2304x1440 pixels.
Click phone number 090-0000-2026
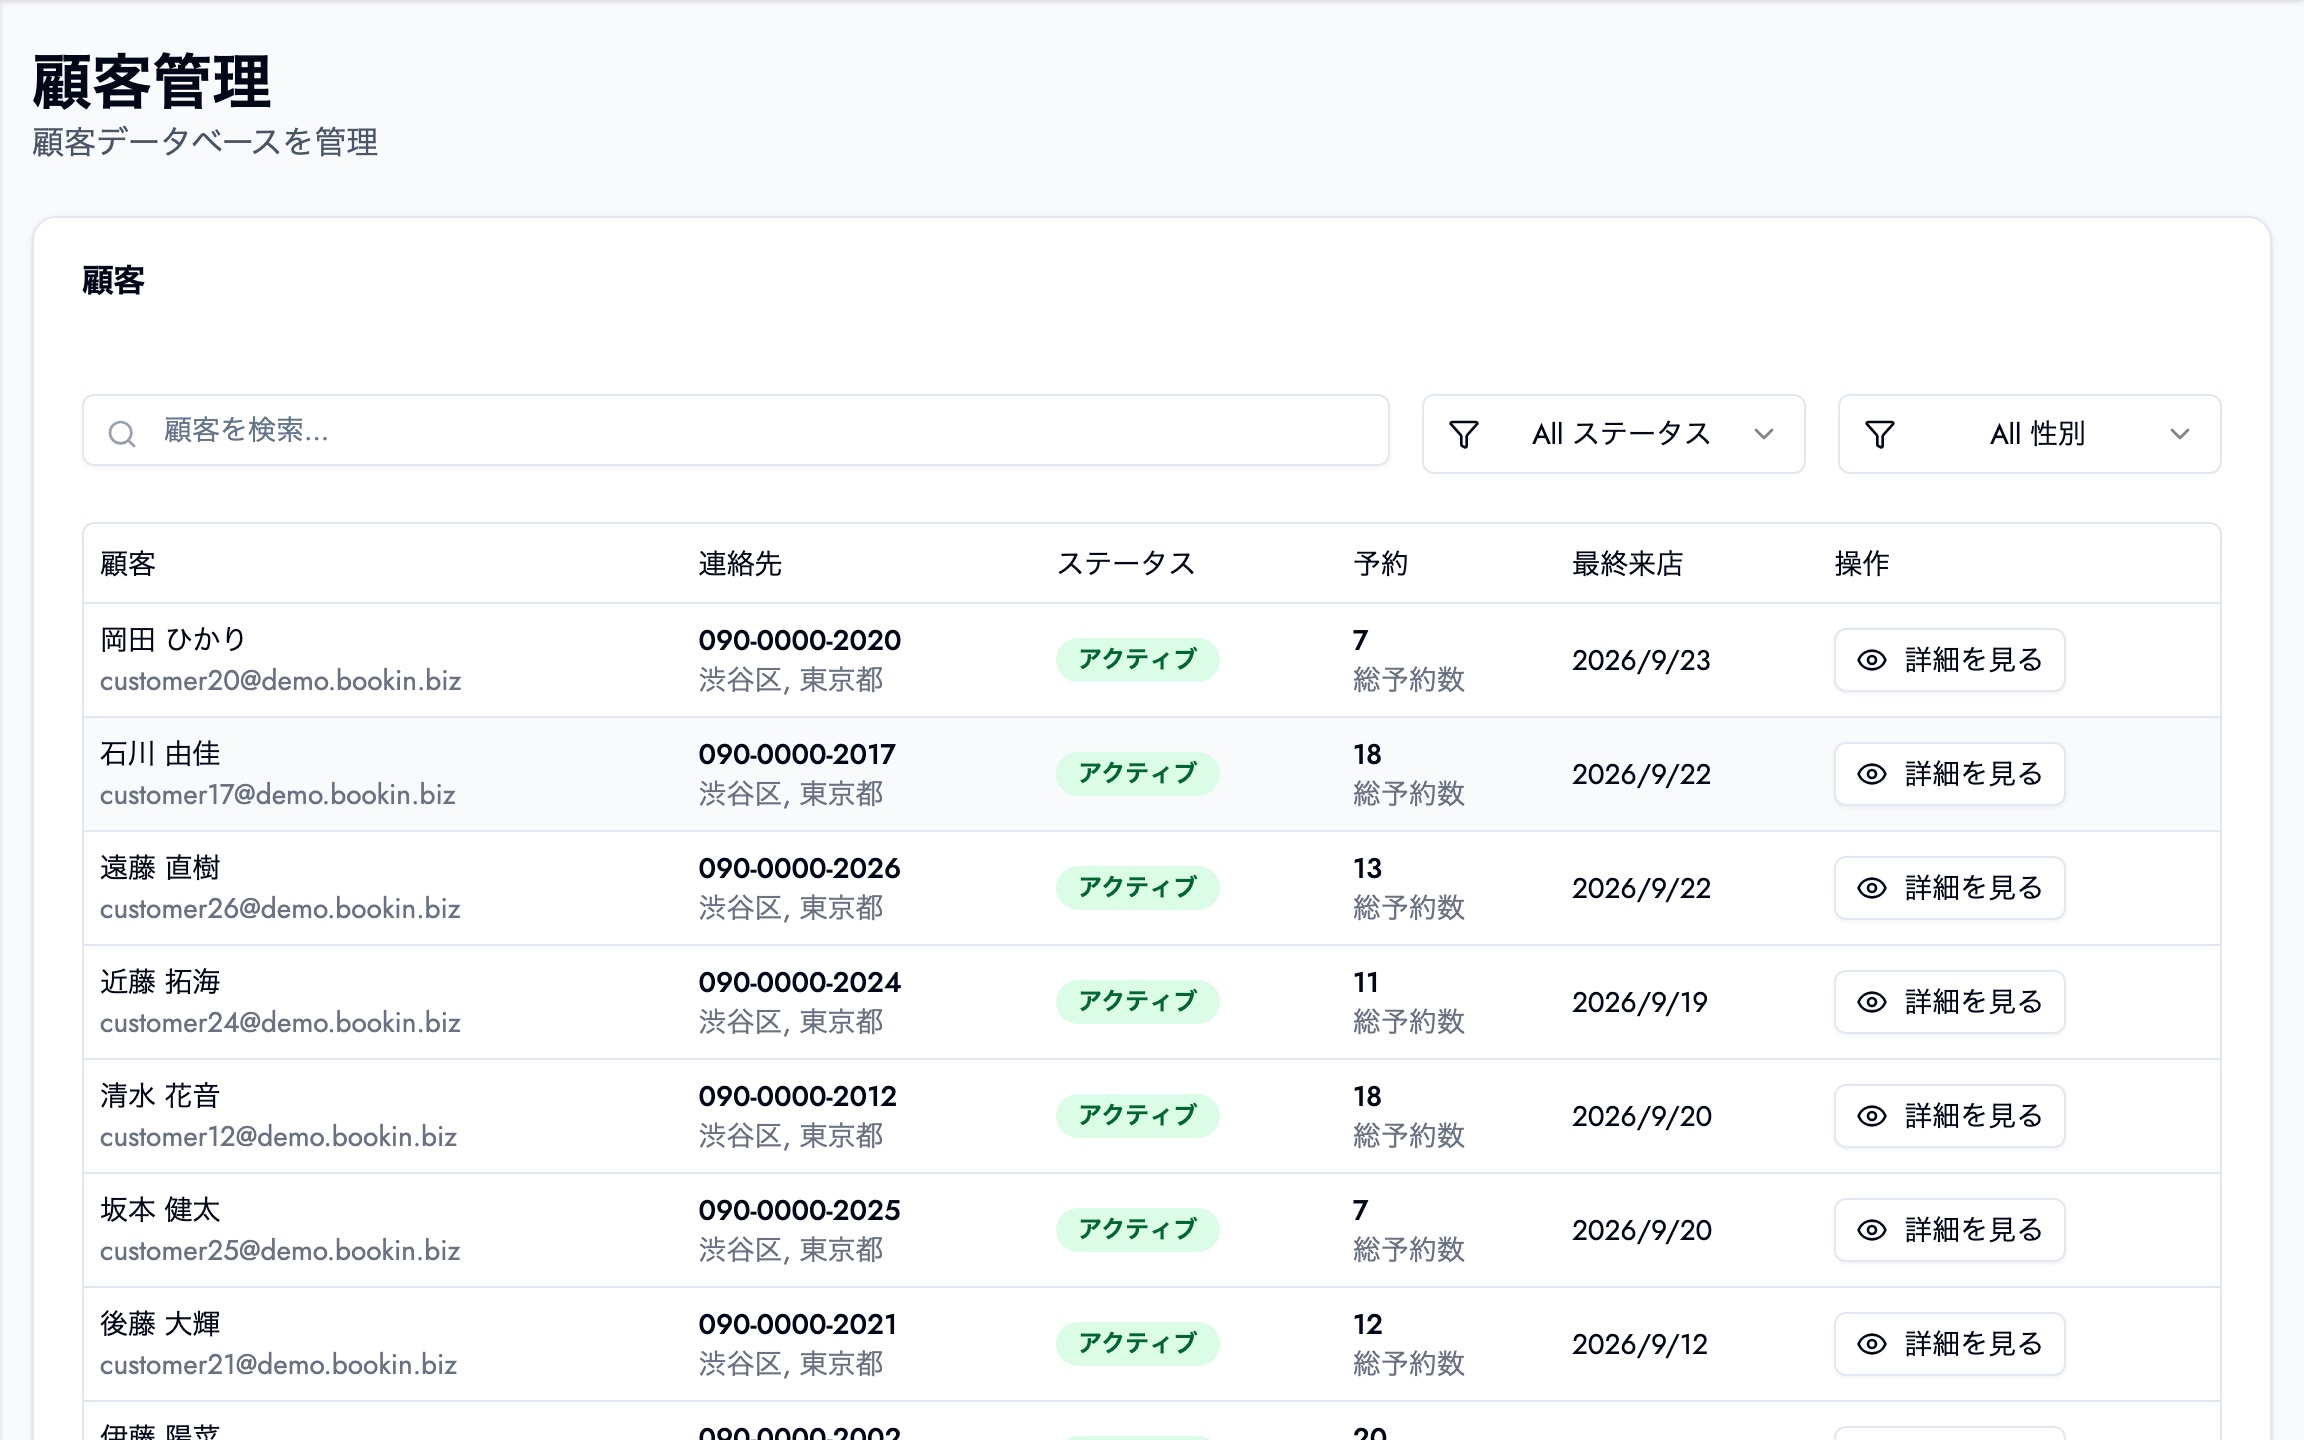[x=800, y=868]
